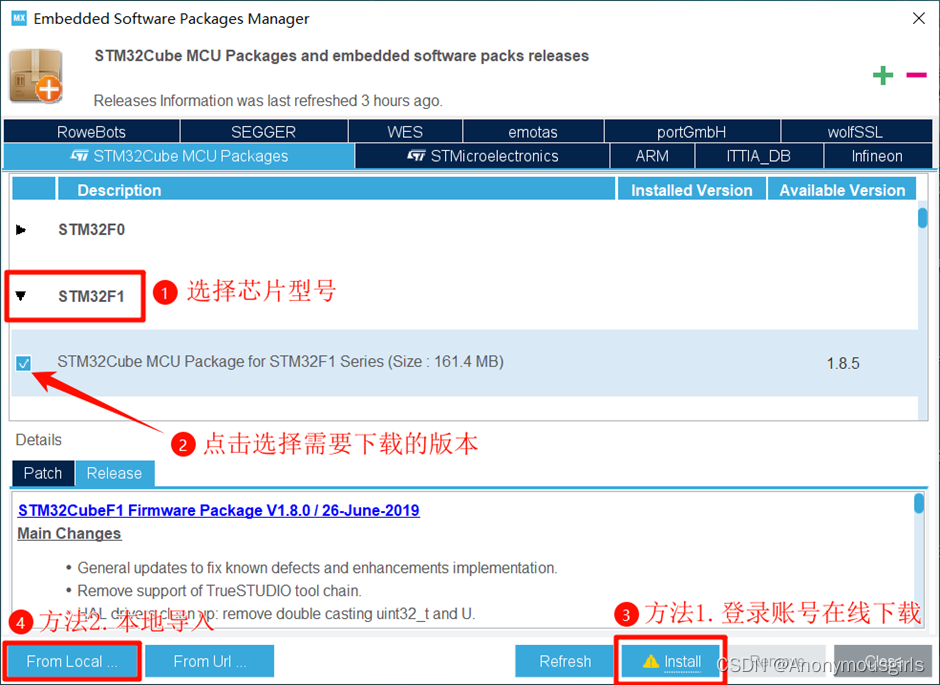Click the General updates to fix known defects bullet
The width and height of the screenshot is (940, 685).
pyautogui.click(x=317, y=568)
